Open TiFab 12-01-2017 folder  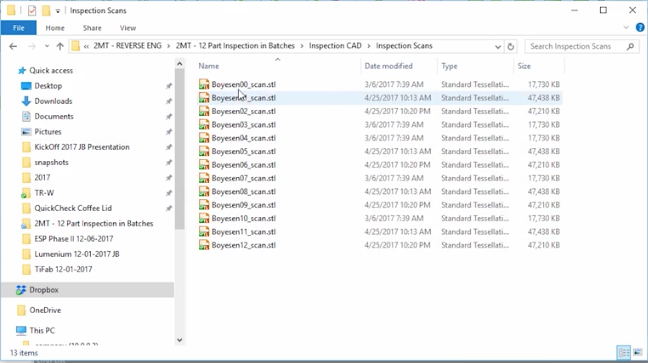[x=63, y=270]
